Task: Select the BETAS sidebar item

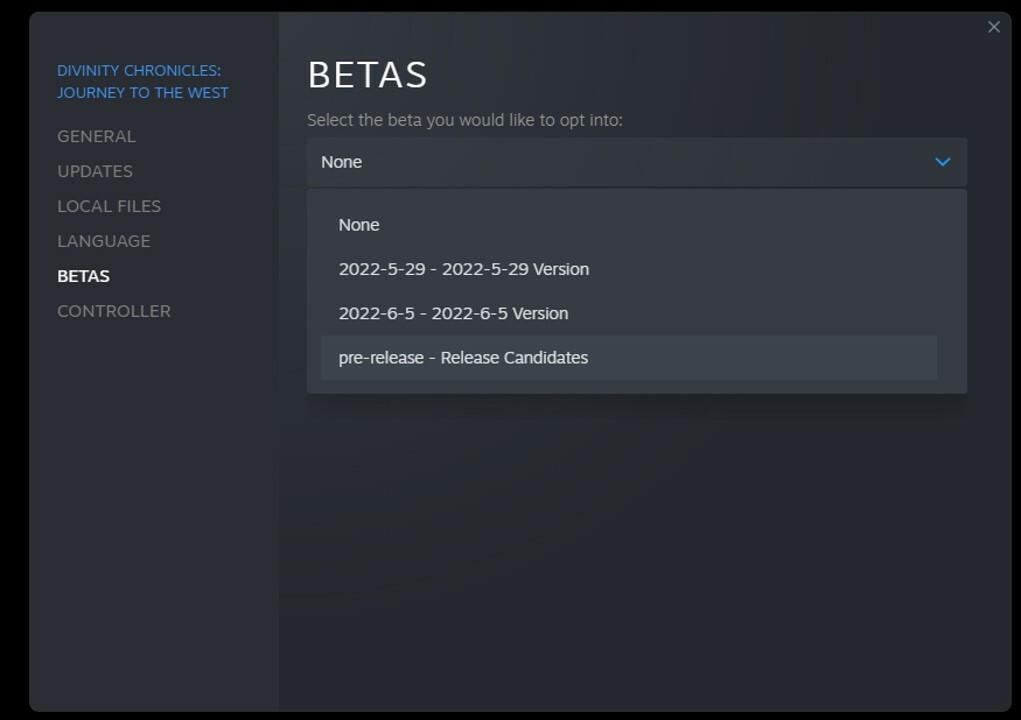Action: (84, 276)
